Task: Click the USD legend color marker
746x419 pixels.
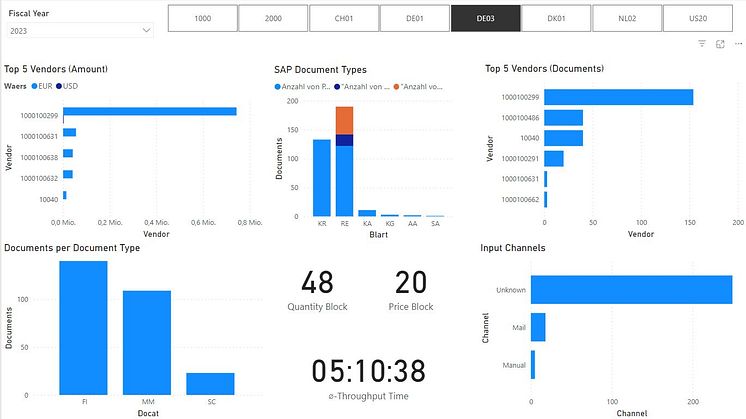Action: click(59, 86)
